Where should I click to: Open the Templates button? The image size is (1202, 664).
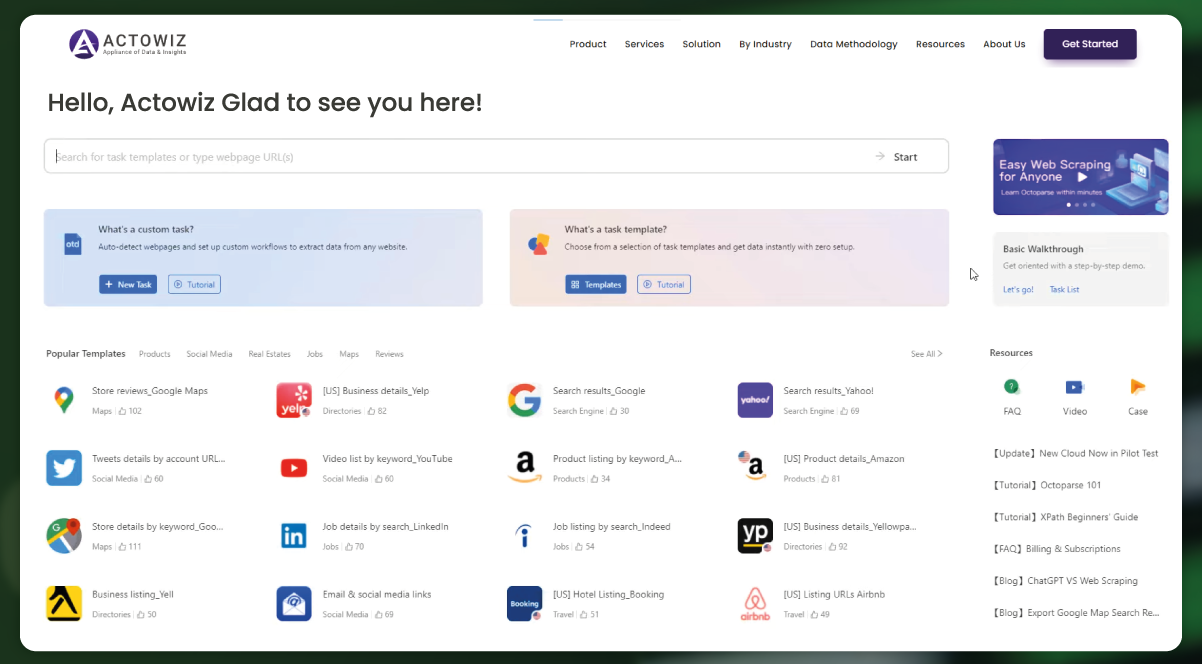pyautogui.click(x=596, y=285)
